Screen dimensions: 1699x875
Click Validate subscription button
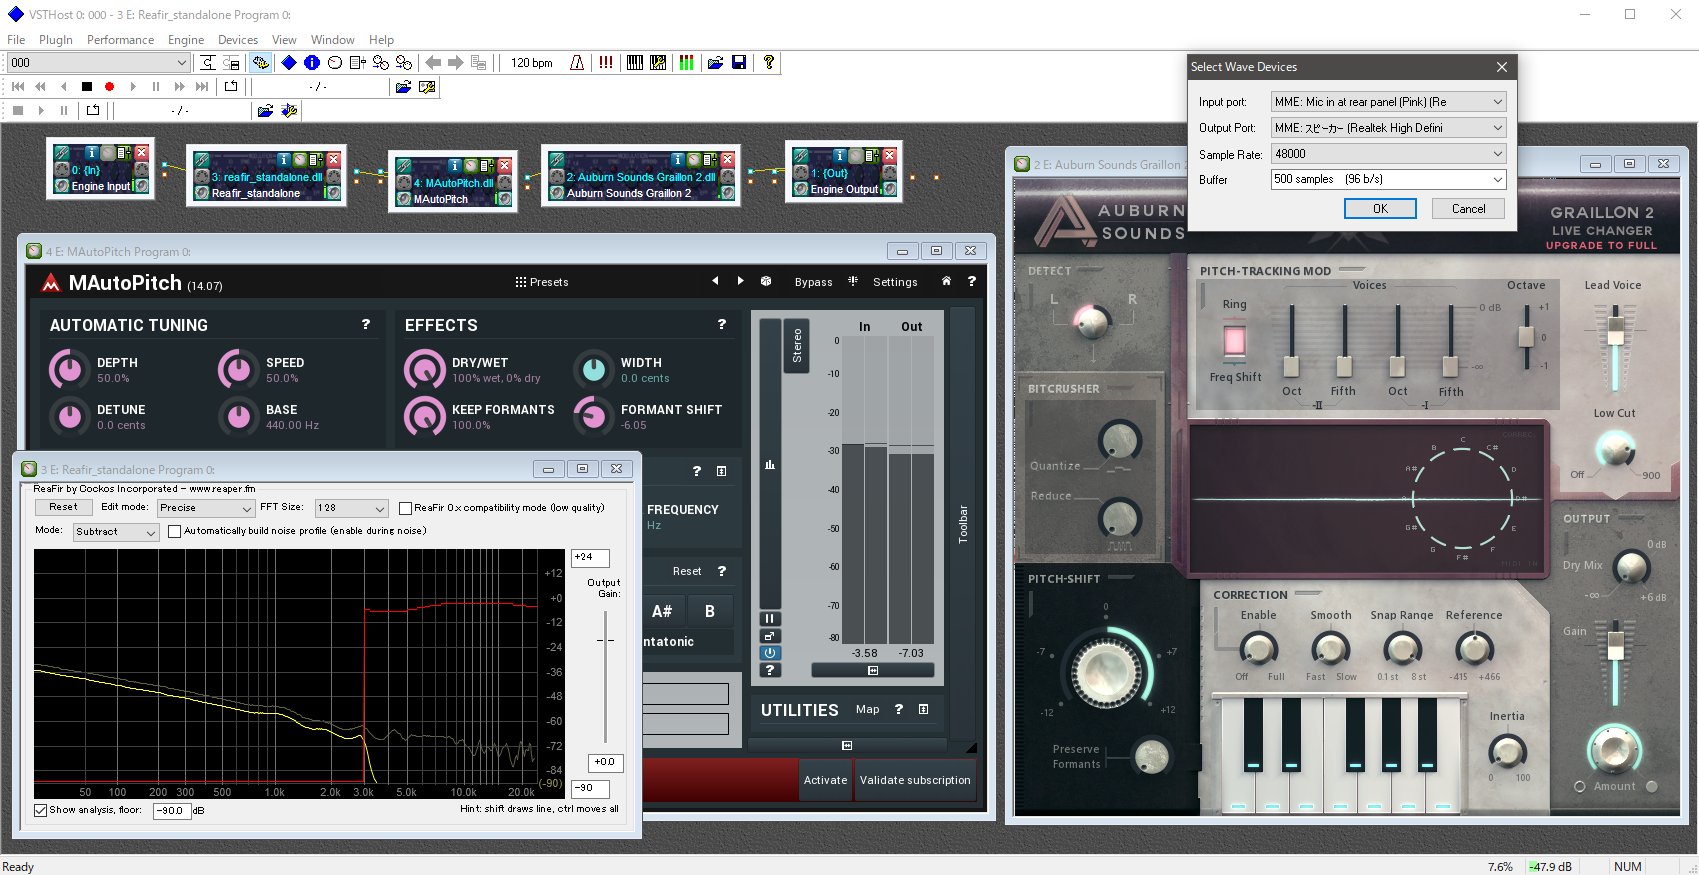coord(915,780)
